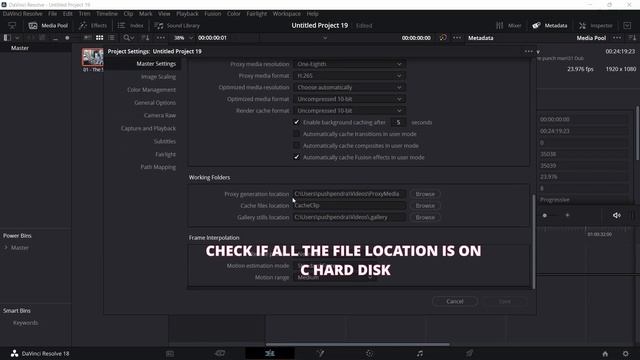Click the Gallery stills location path field
Screen dimensions: 640x360
click(349, 217)
